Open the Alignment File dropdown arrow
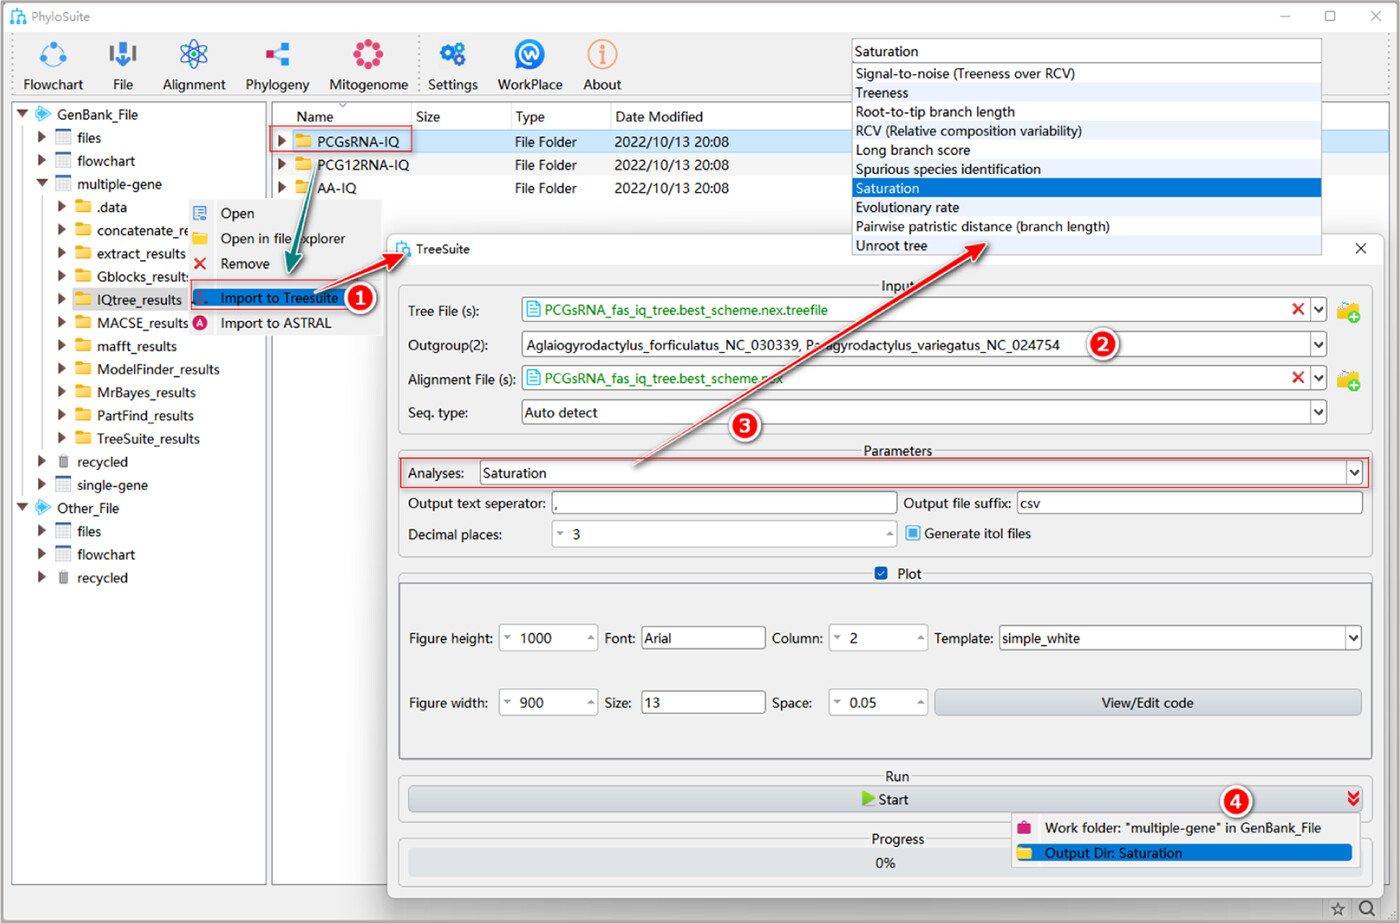The height and width of the screenshot is (923, 1400). click(1318, 378)
